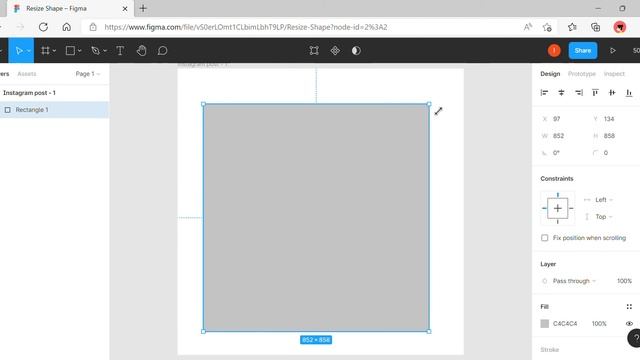Image resolution: width=640 pixels, height=360 pixels.
Task: Select the Frame tool
Action: pos(45,51)
